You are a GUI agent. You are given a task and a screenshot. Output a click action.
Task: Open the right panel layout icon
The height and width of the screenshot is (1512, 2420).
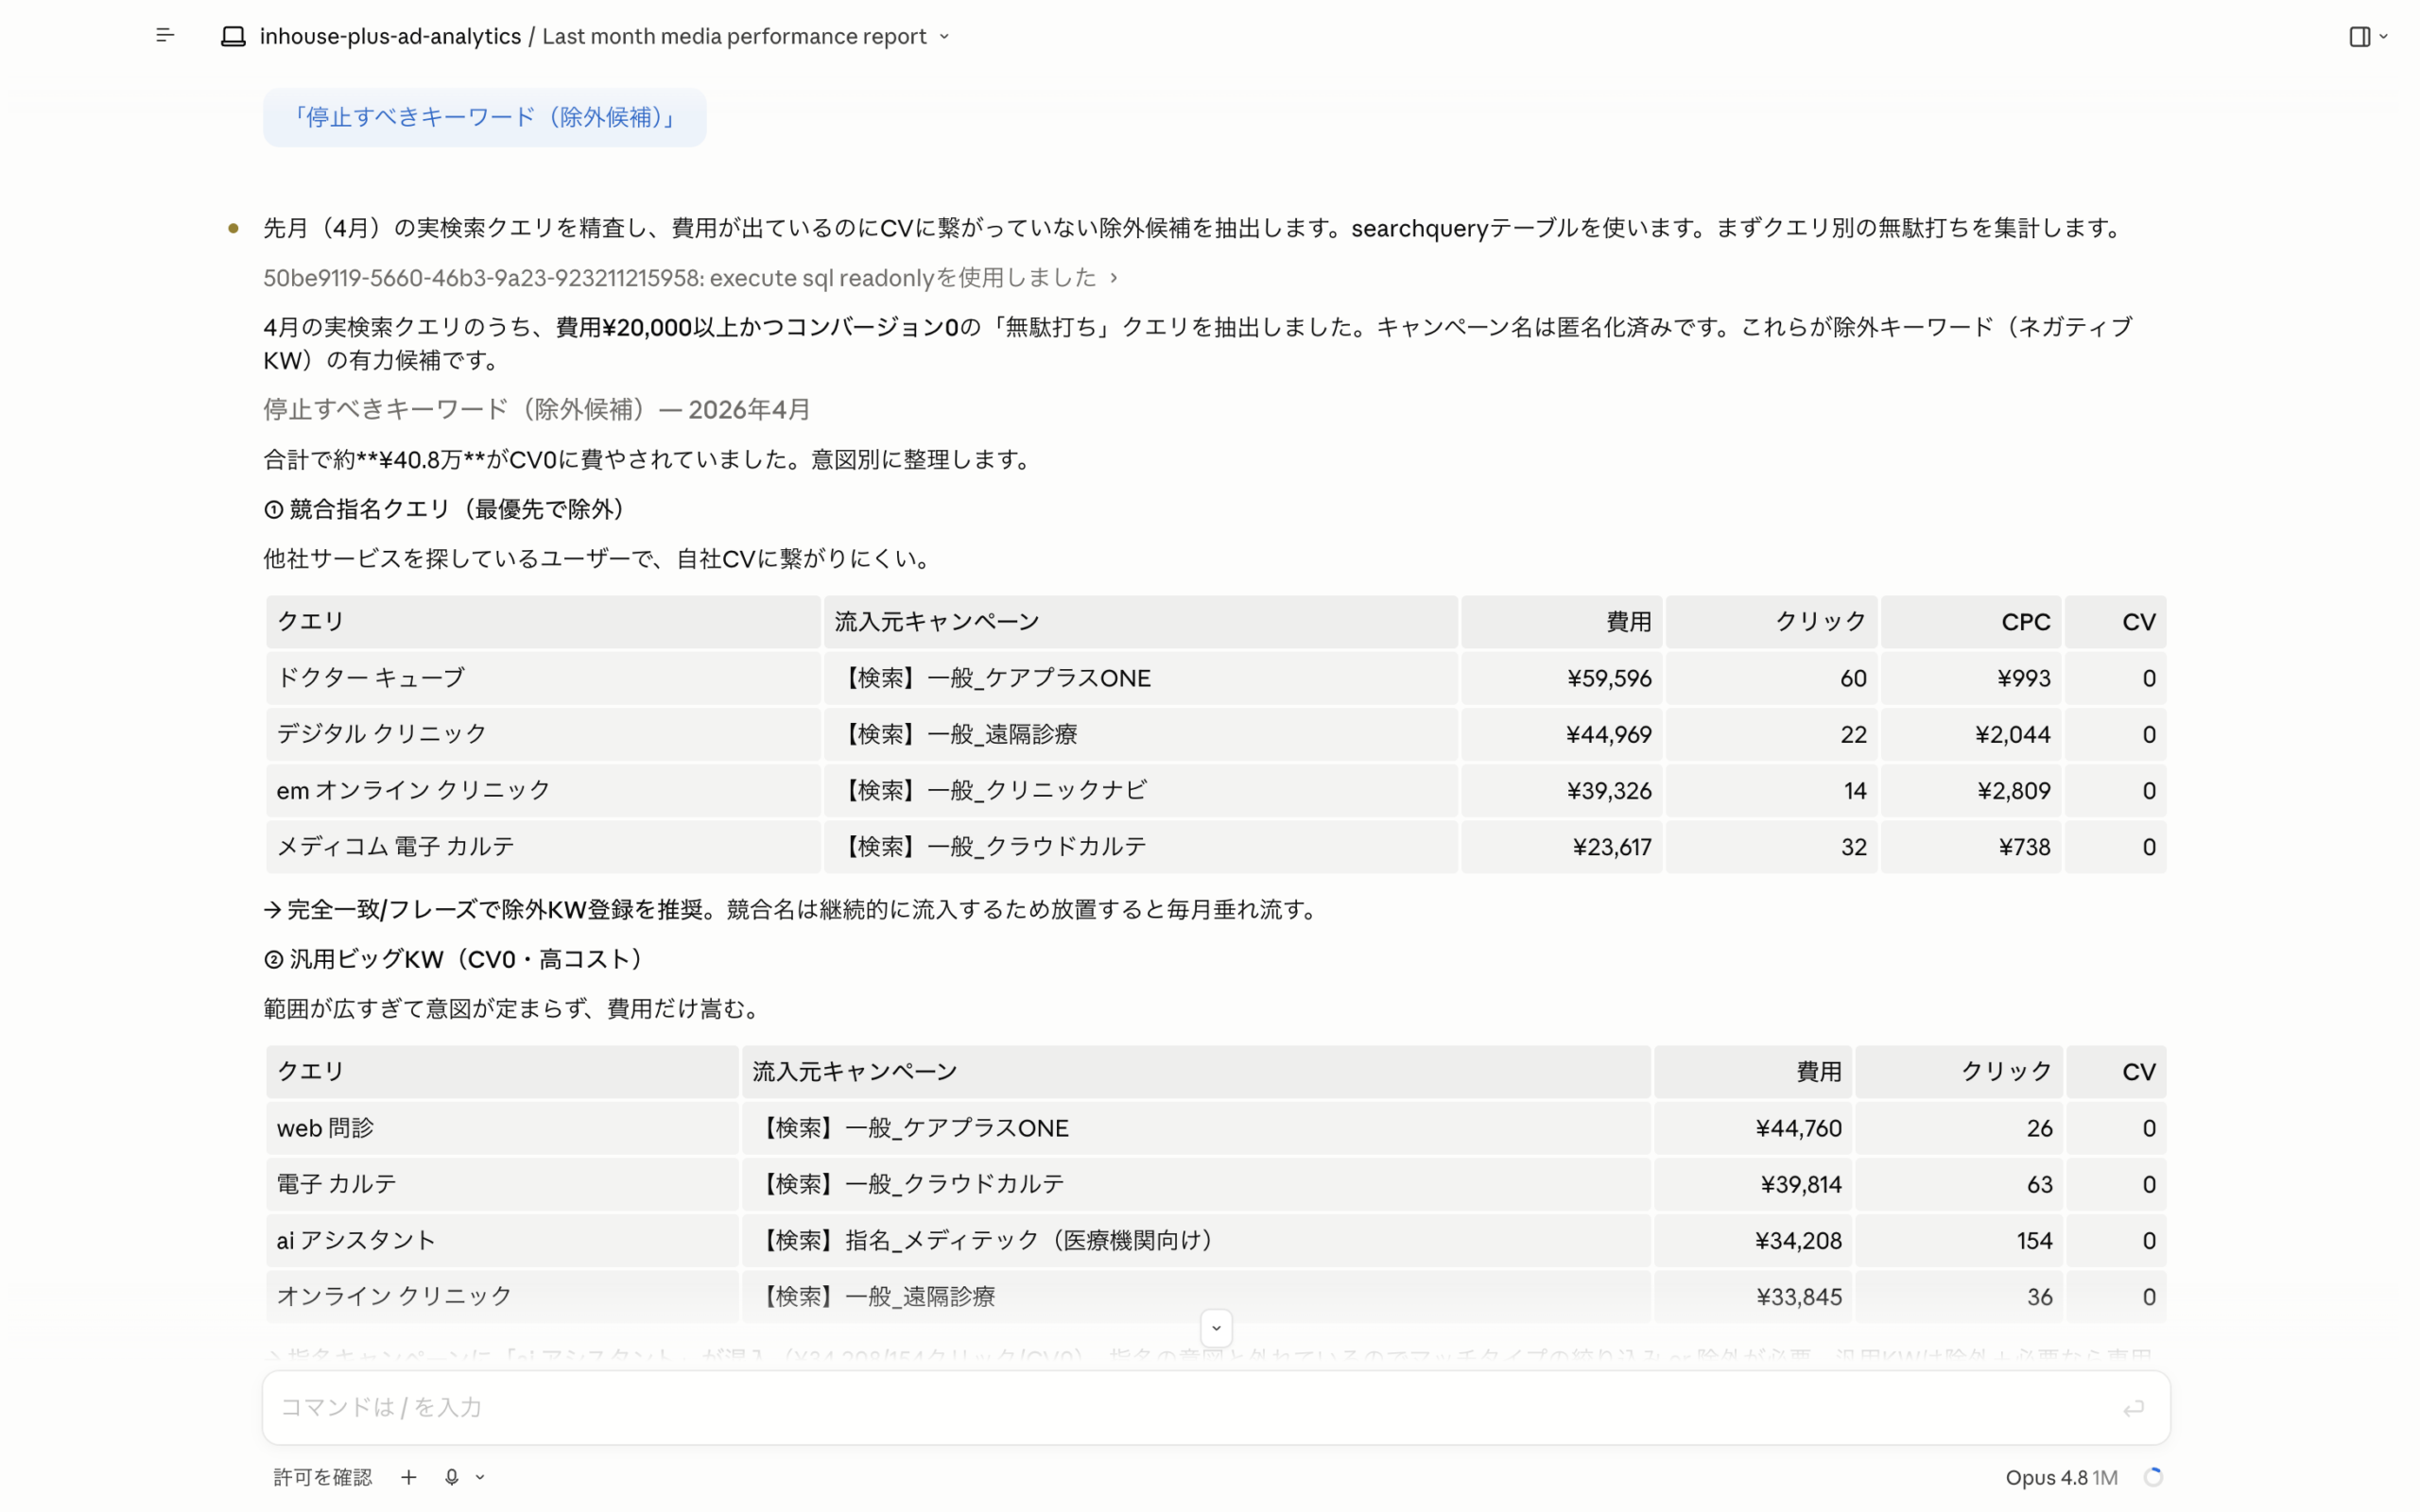point(2359,37)
